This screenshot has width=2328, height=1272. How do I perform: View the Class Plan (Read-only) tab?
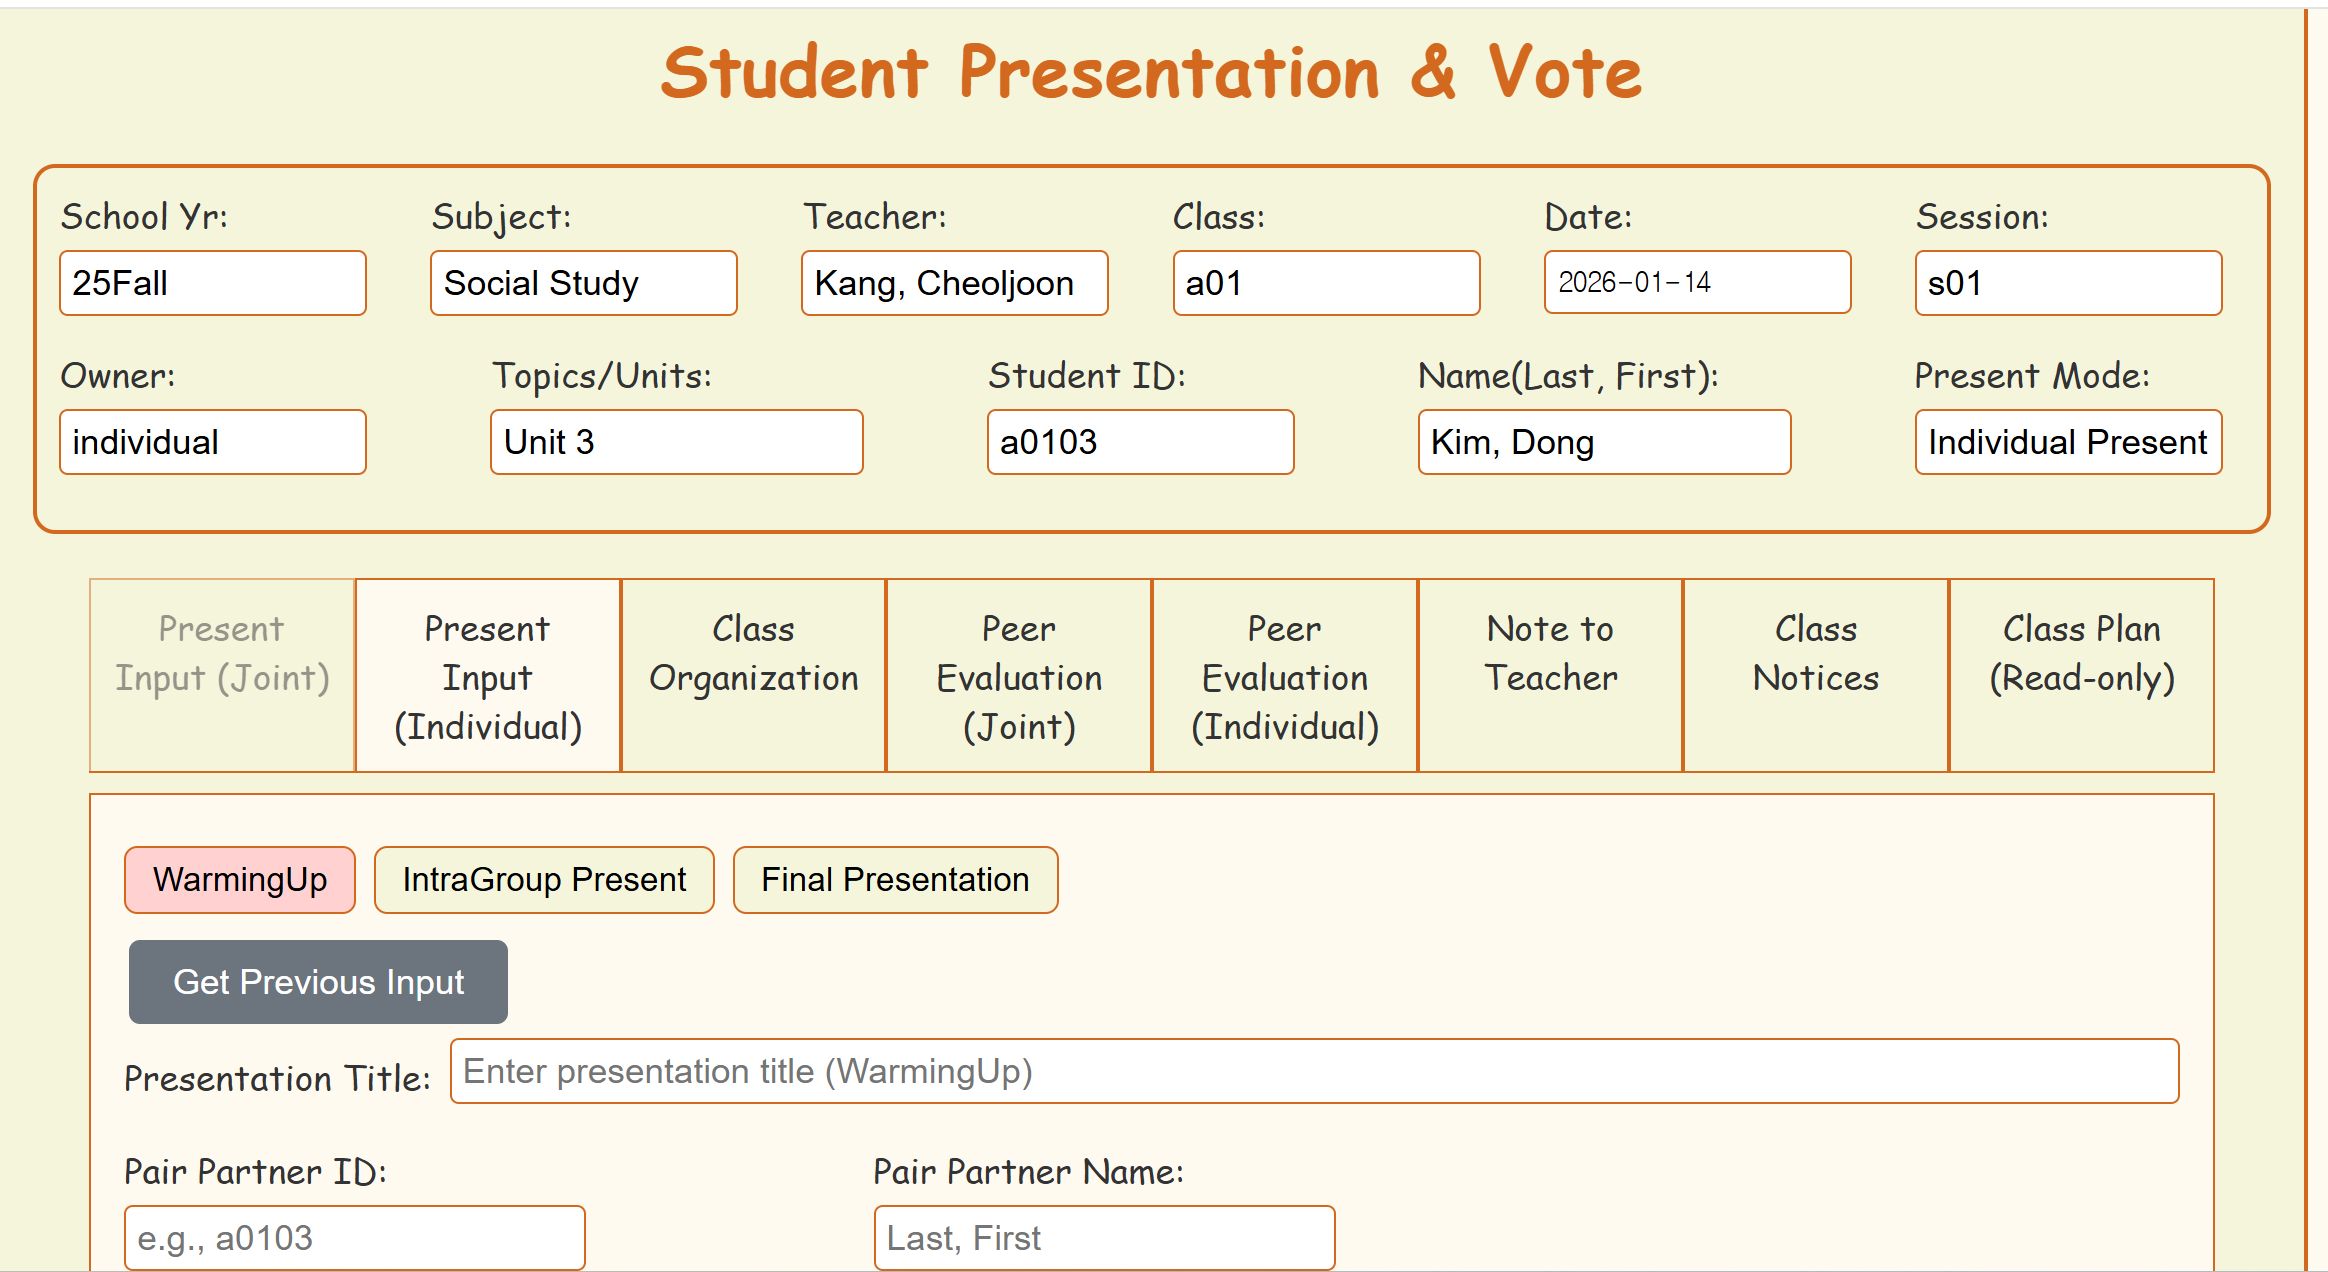point(2081,676)
